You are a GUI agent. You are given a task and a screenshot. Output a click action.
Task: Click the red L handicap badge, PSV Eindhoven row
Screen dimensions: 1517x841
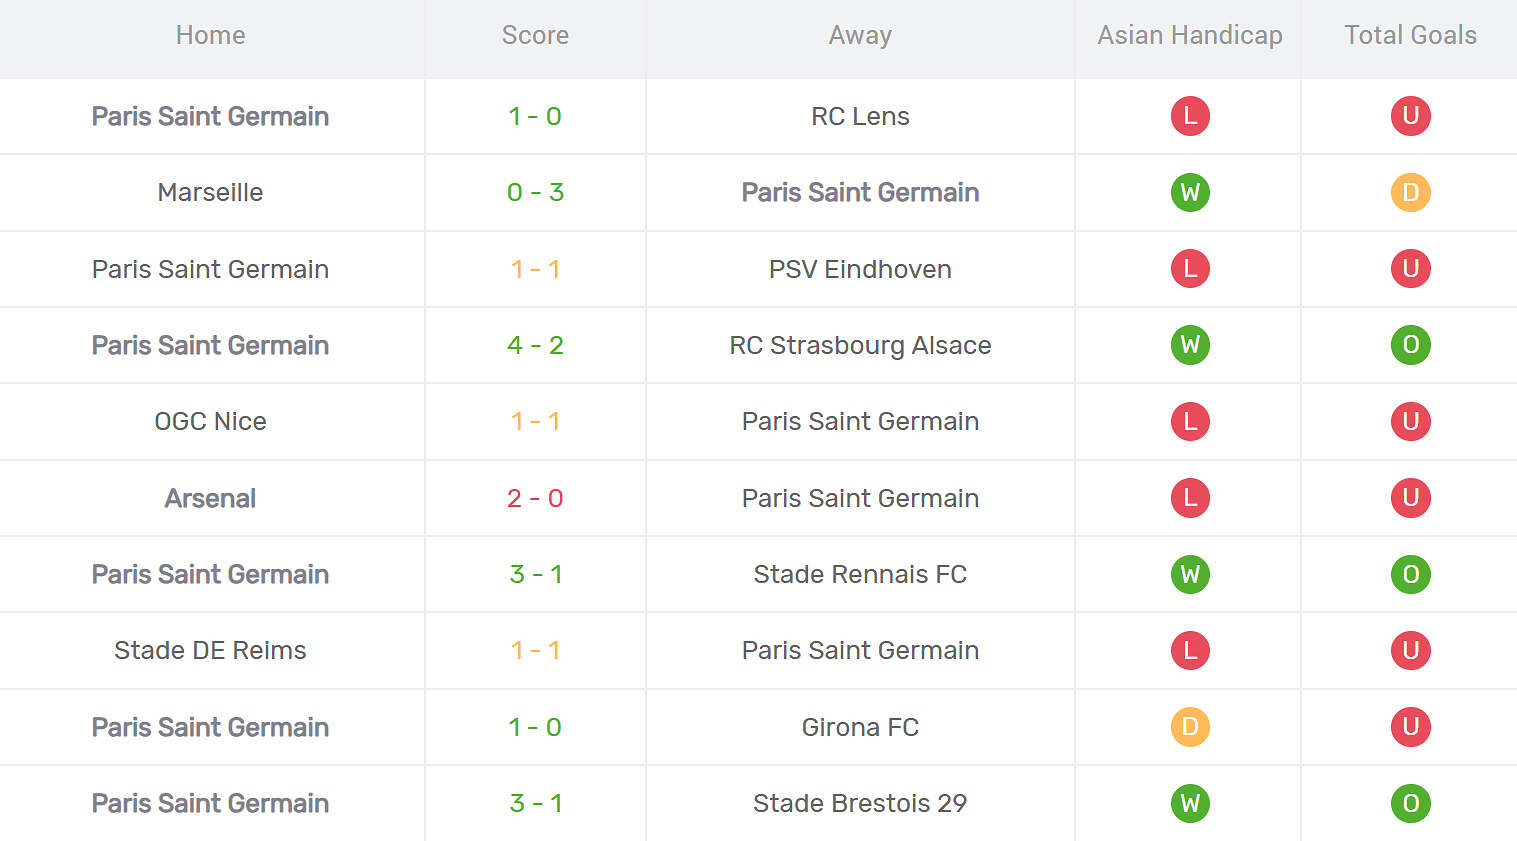pos(1190,269)
